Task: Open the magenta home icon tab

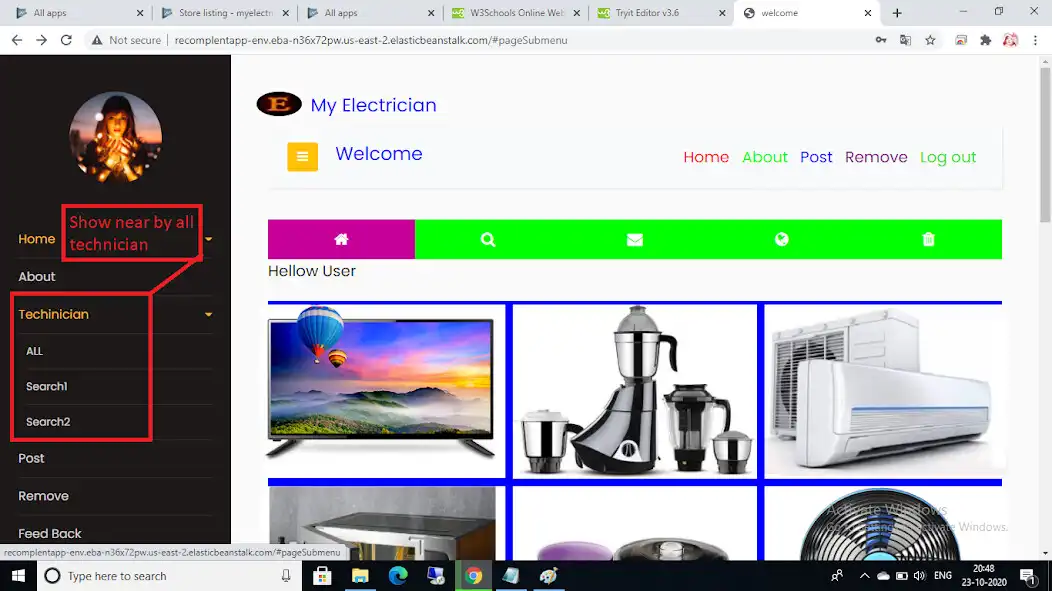Action: (x=341, y=239)
